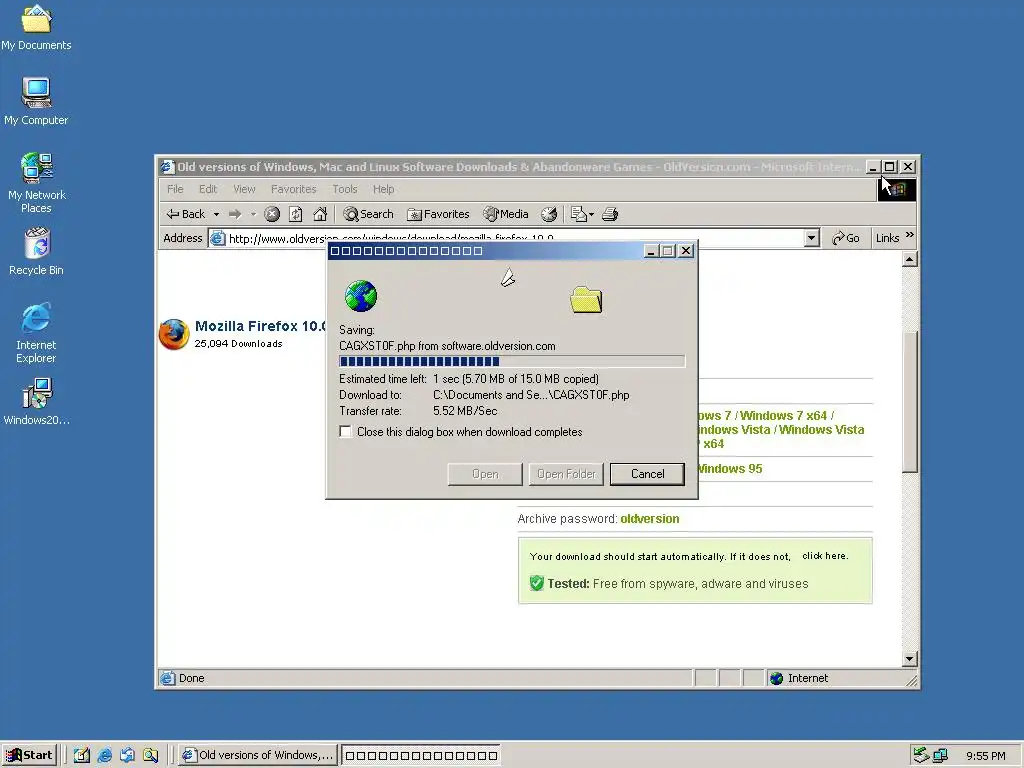
Task: Click the Done status bar text
Action: pos(191,679)
